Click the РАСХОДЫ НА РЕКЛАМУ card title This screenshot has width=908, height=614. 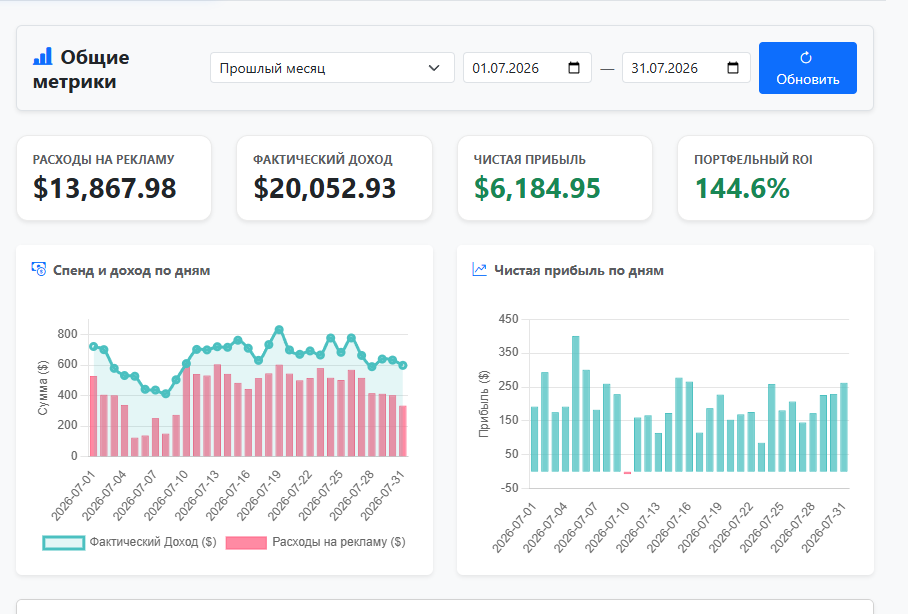pyautogui.click(x=104, y=160)
